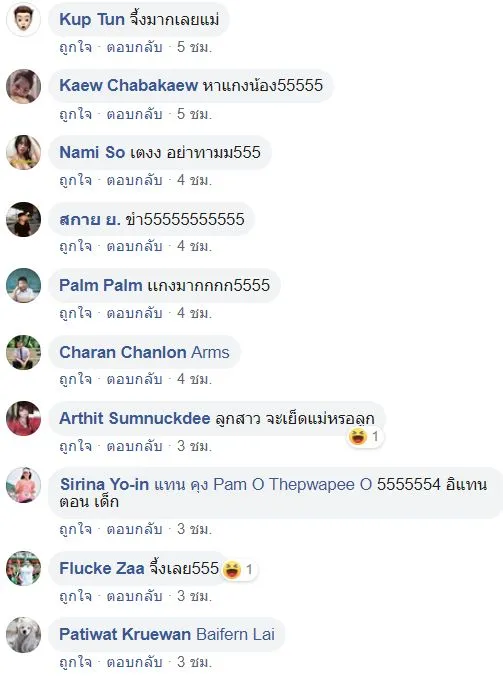Click the tagged name Baifern Lai

click(x=235, y=634)
